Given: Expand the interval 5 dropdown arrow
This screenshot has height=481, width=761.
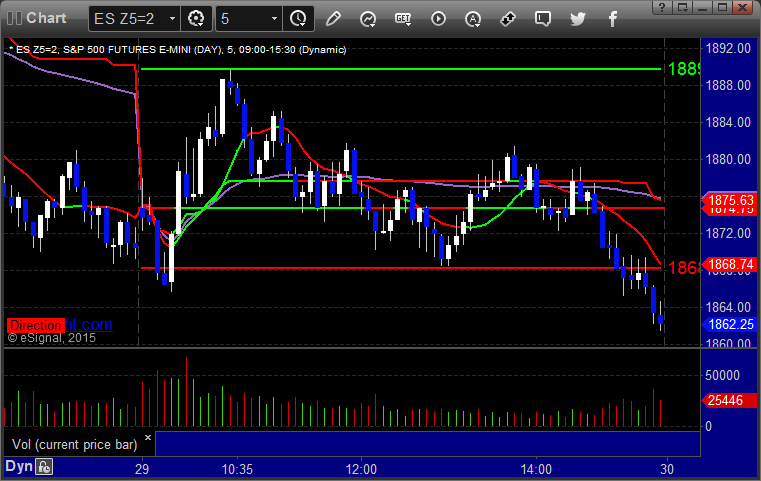Looking at the screenshot, I should [x=274, y=19].
